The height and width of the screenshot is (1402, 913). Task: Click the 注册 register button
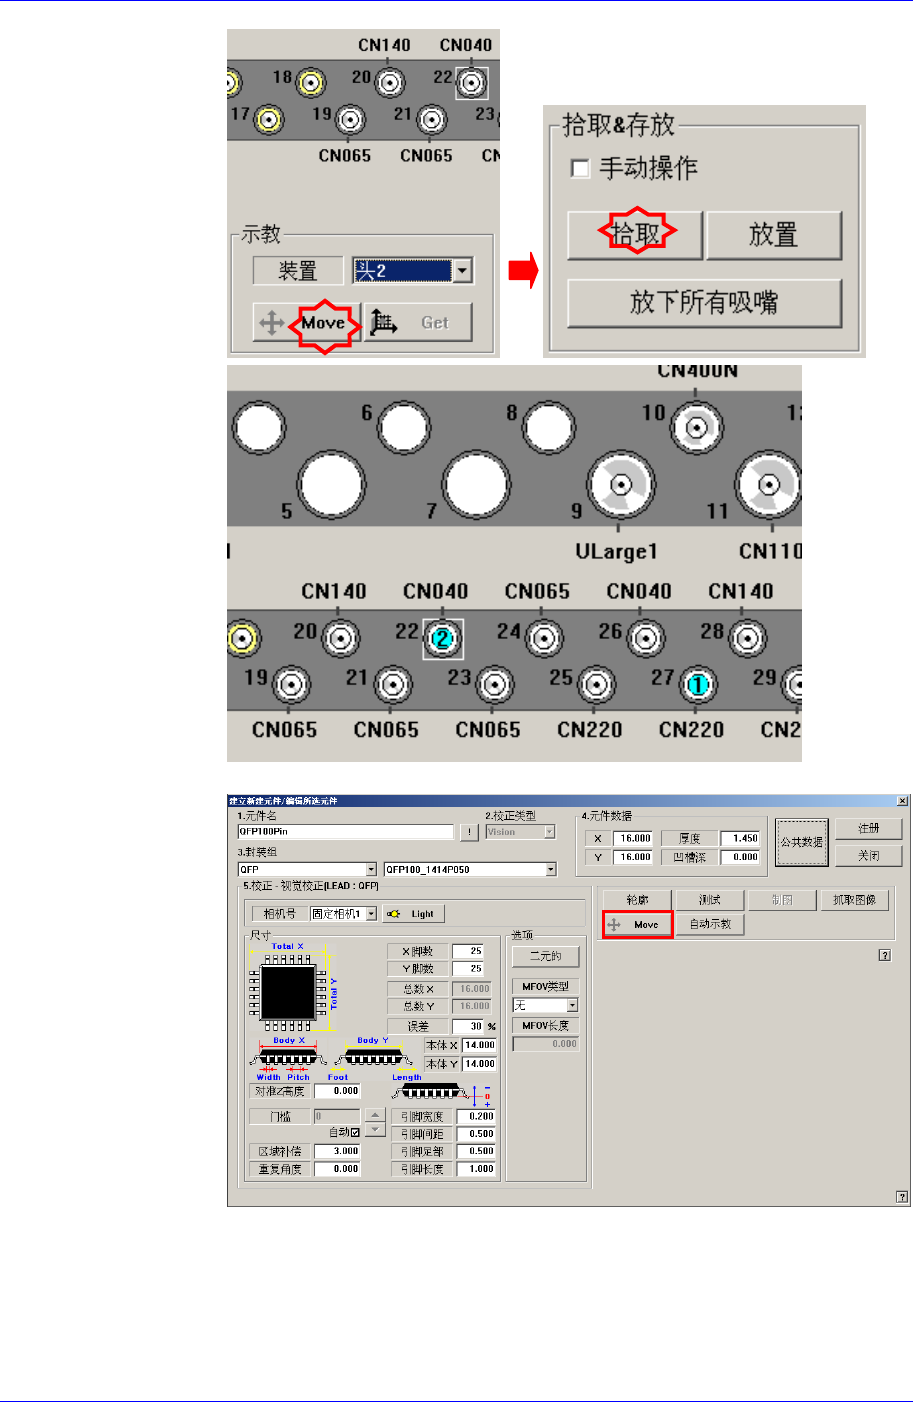coord(869,829)
